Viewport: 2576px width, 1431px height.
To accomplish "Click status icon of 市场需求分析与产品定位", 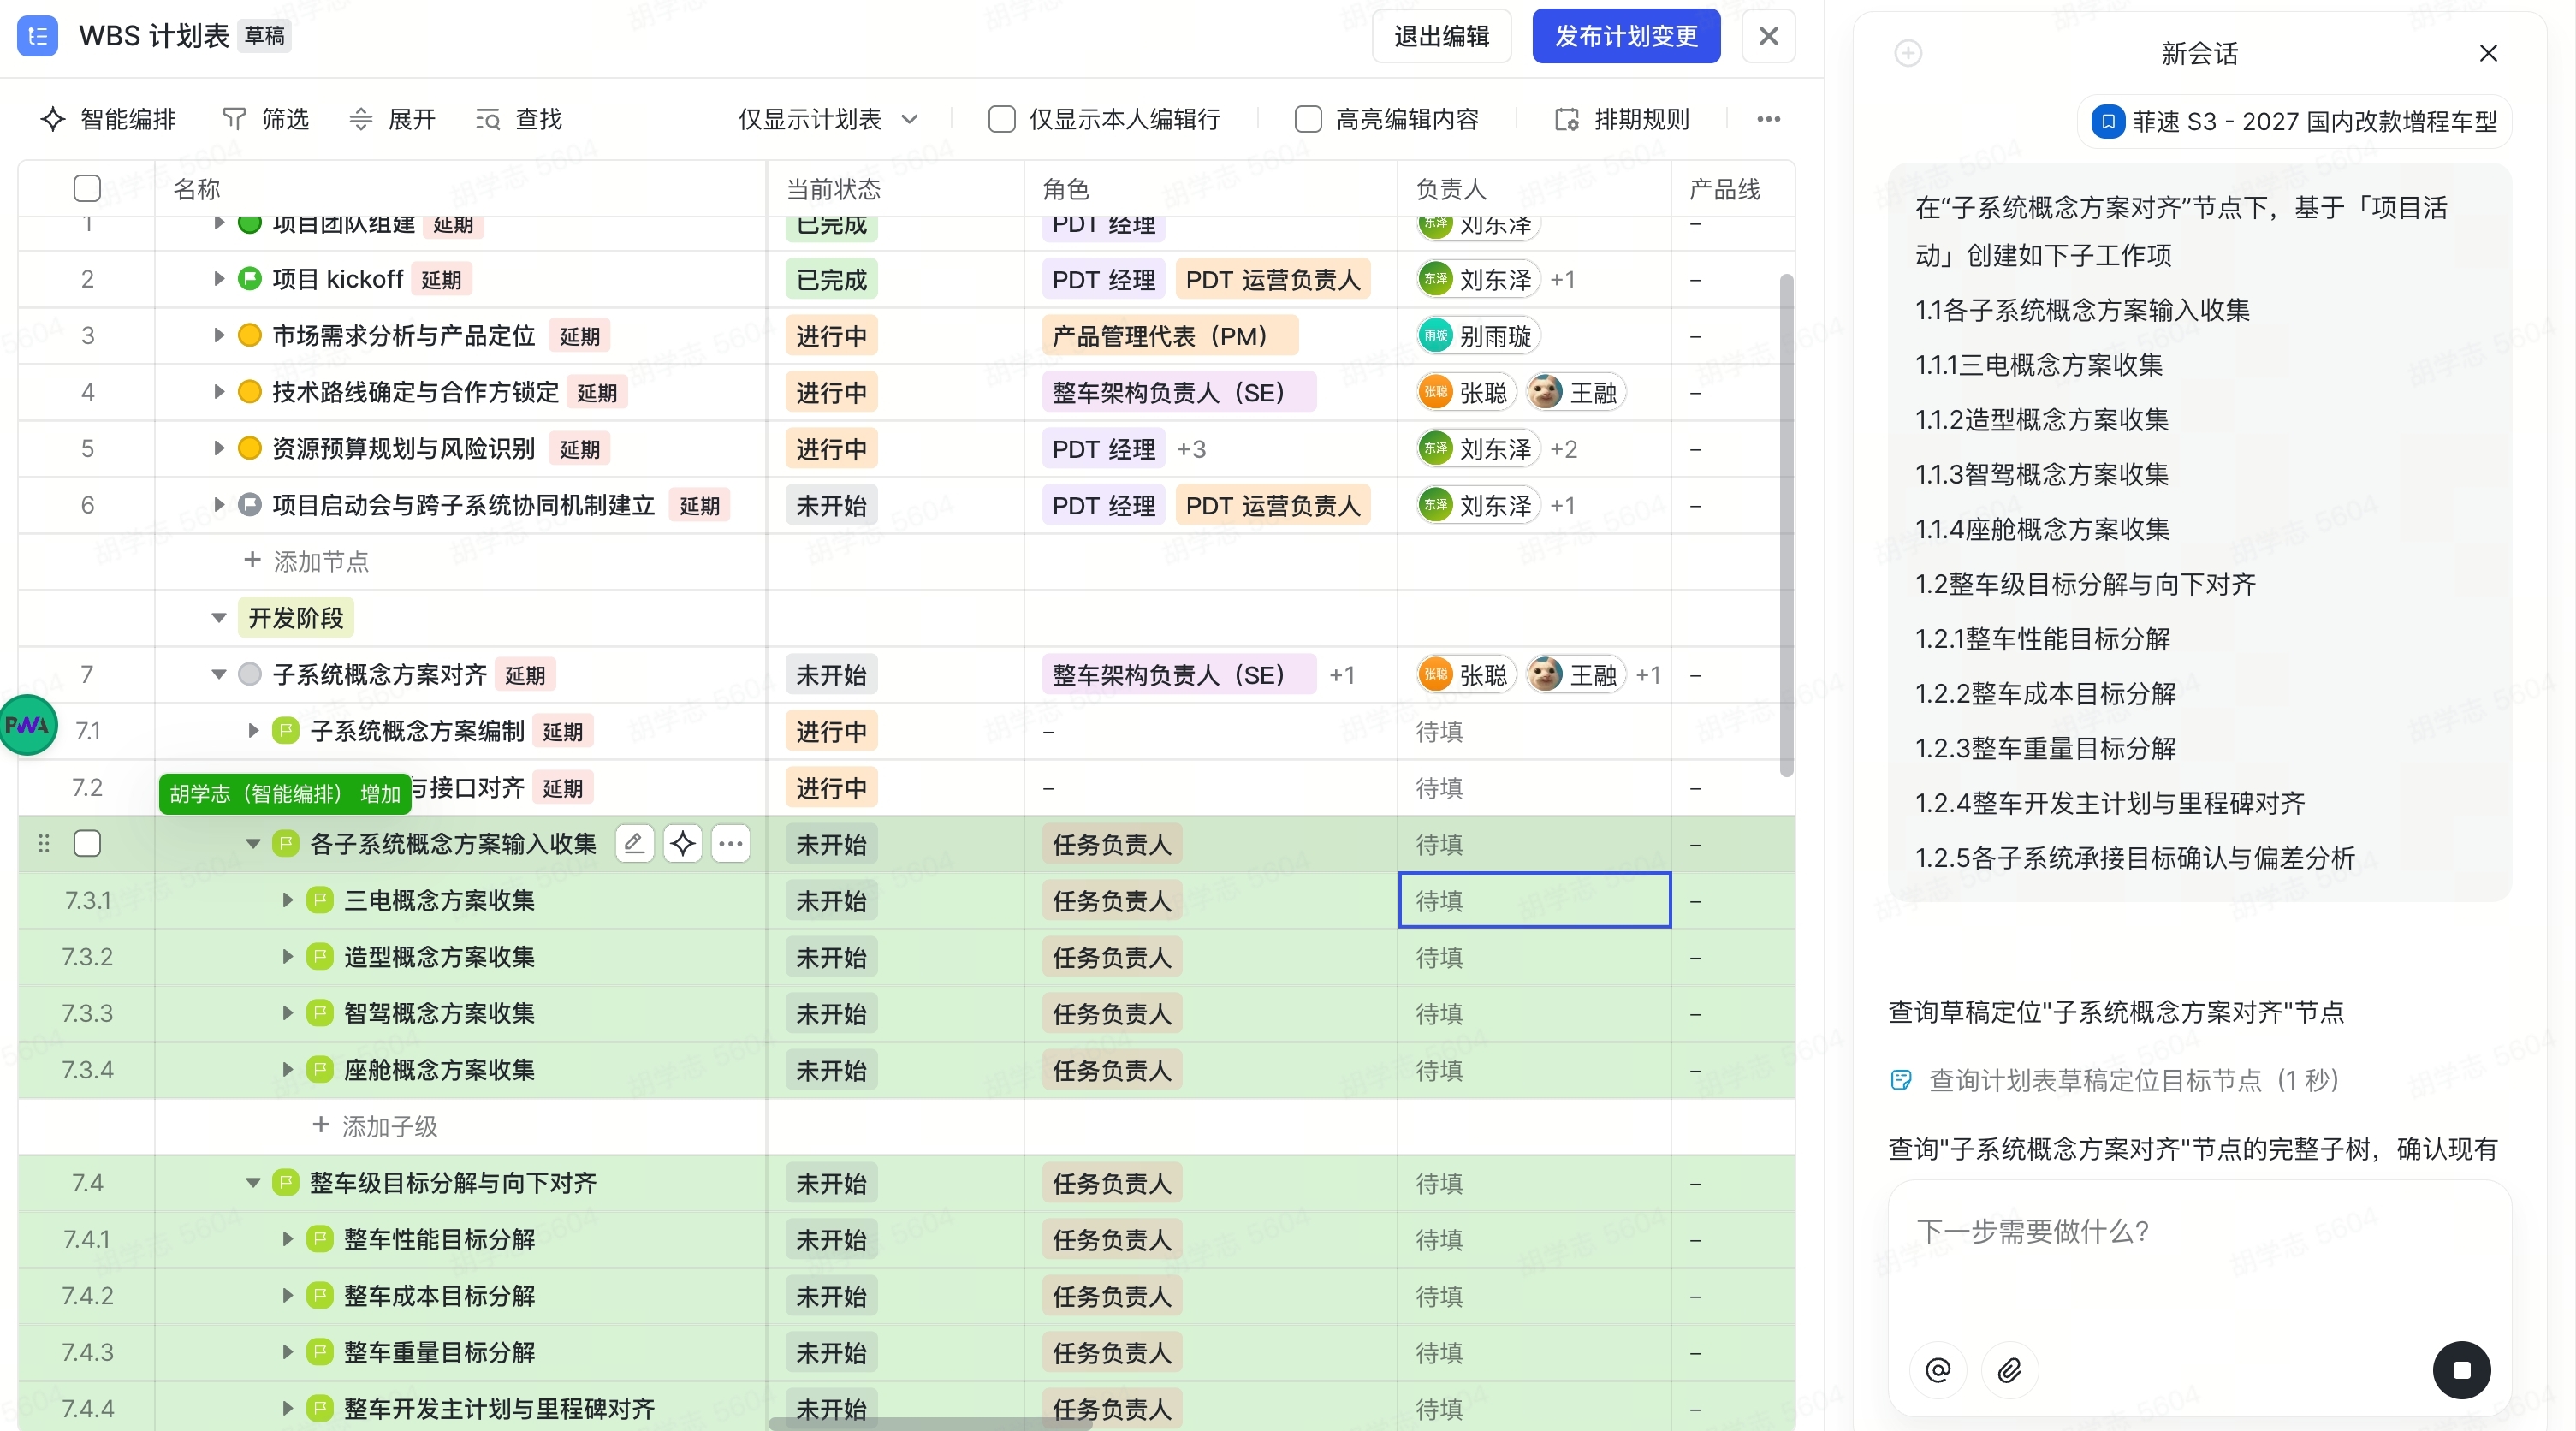I will click(250, 336).
